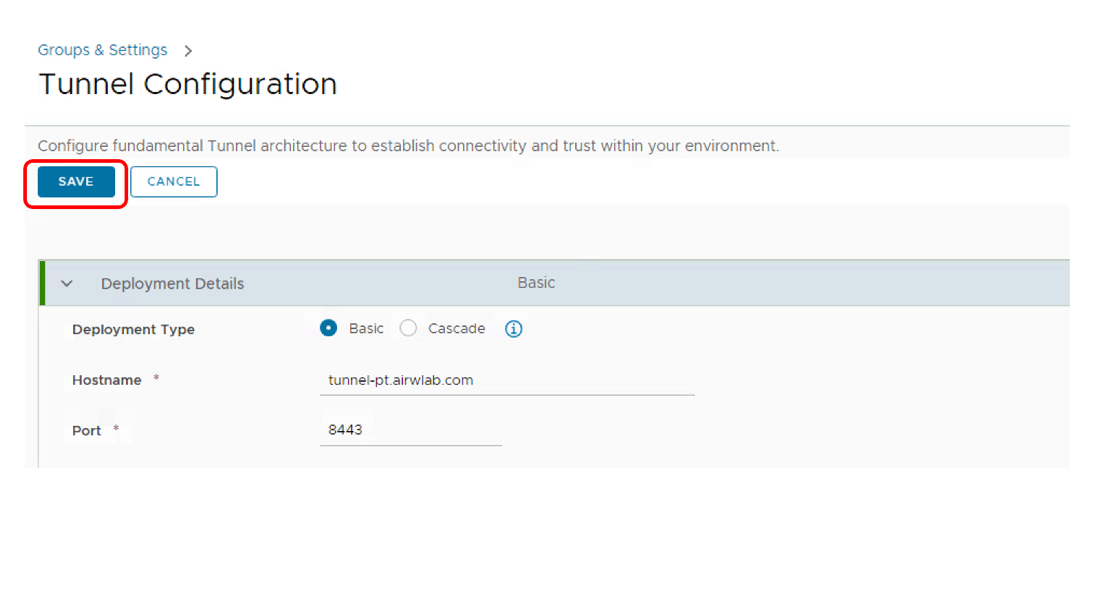Click the Hostname field label
This screenshot has height=593, width=1101.
[x=107, y=381]
